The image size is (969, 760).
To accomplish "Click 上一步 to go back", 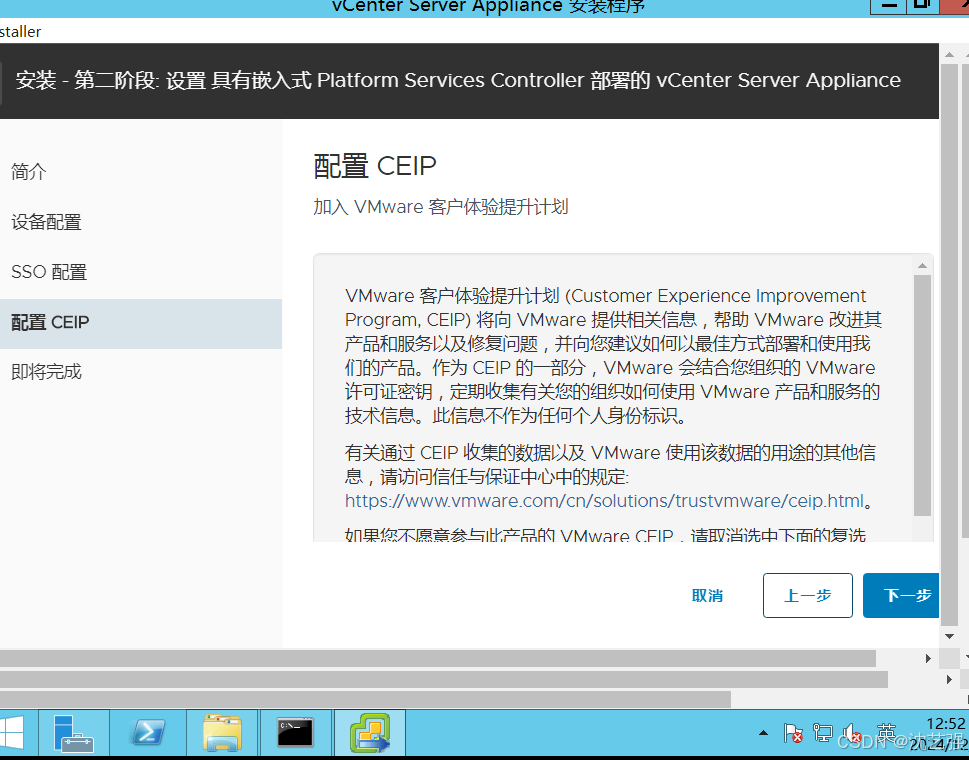I will coord(808,596).
